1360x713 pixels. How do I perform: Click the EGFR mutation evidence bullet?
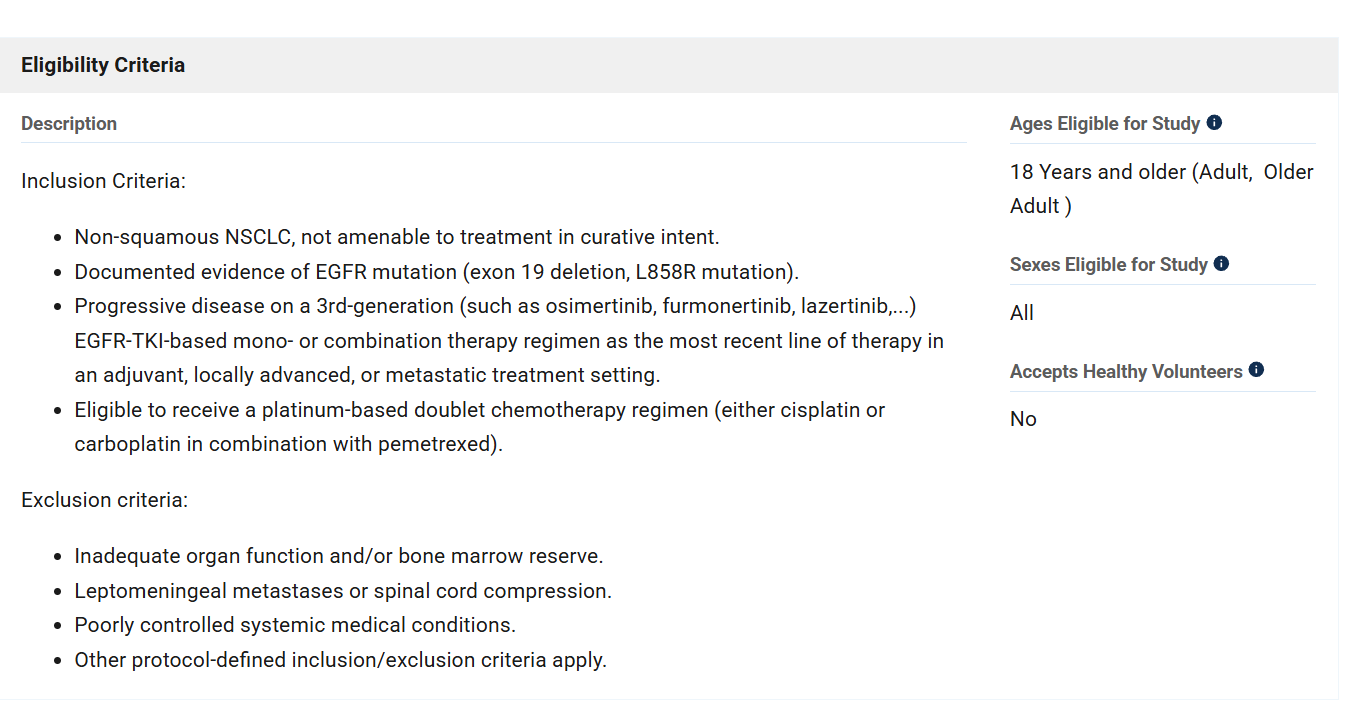tap(437, 272)
